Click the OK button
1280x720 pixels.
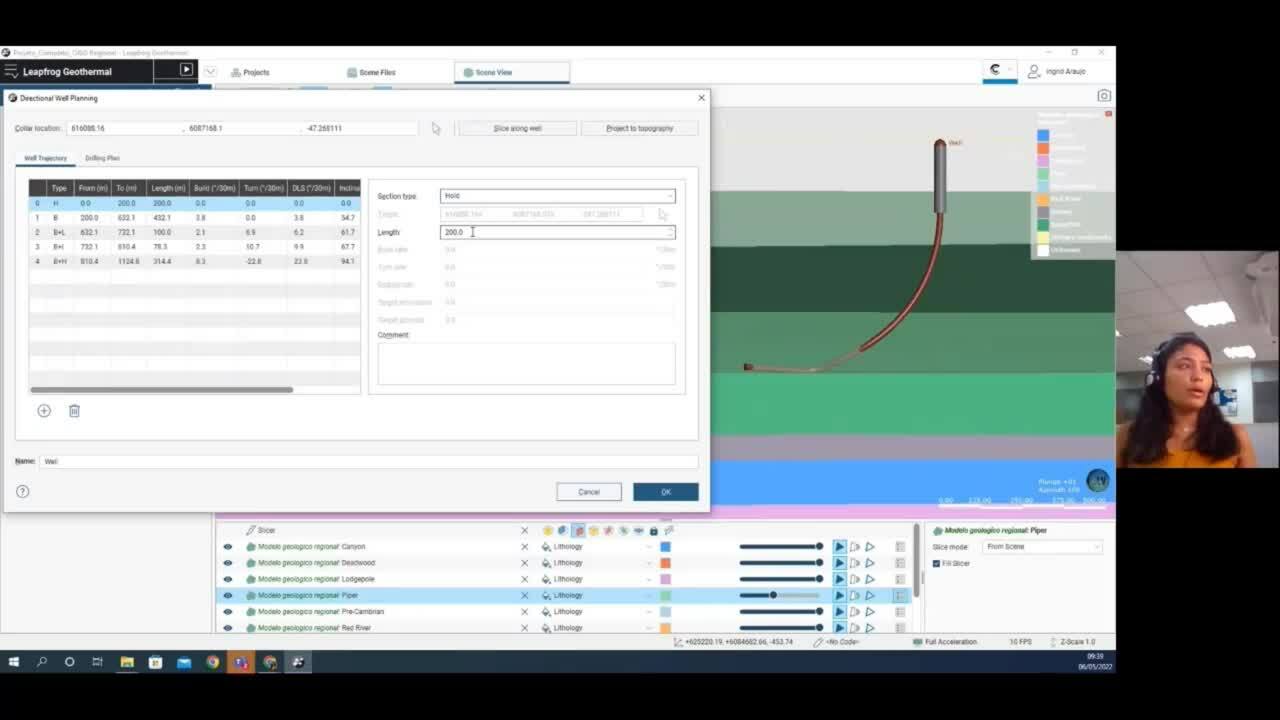666,492
